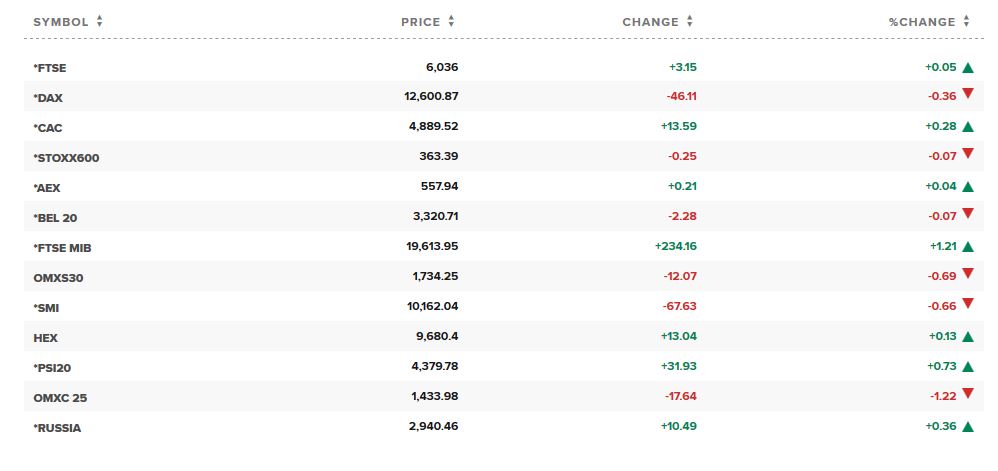The width and height of the screenshot is (998, 471).
Task: Click the change value +3.15
Action: pyautogui.click(x=683, y=67)
